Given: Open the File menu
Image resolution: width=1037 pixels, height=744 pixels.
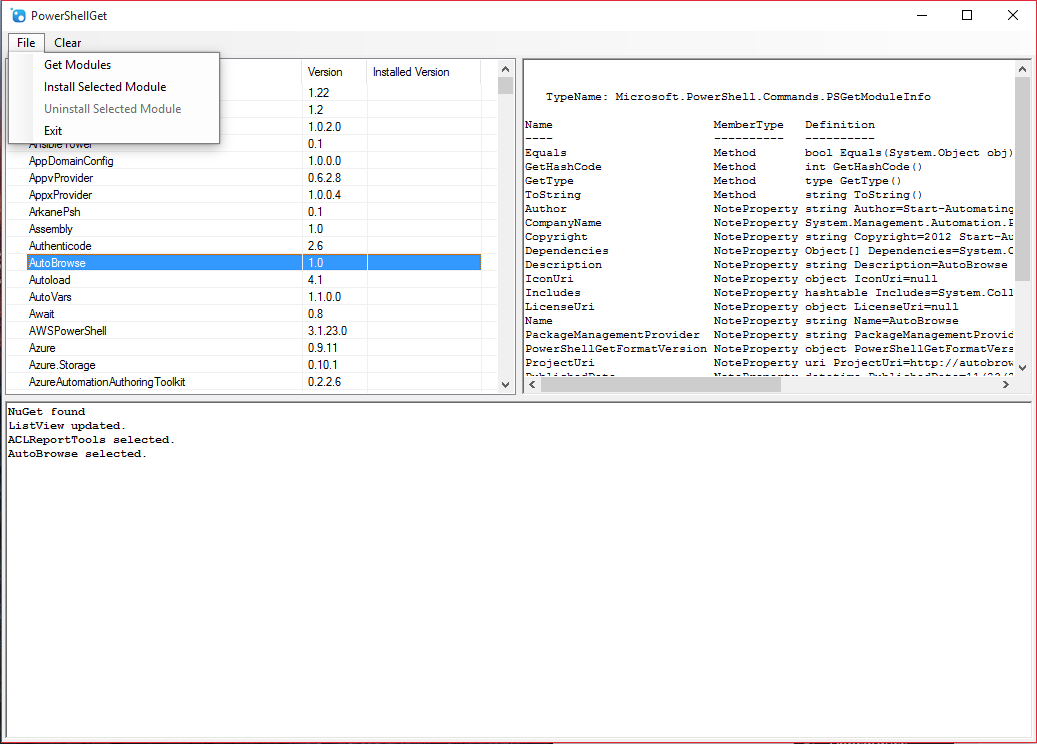Looking at the screenshot, I should pos(26,42).
